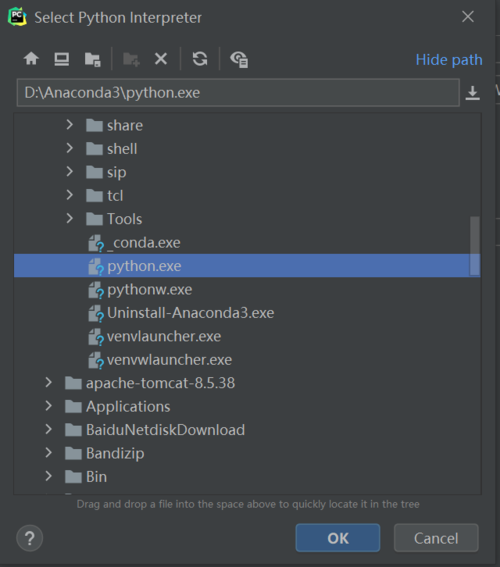Image resolution: width=500 pixels, height=567 pixels.
Task: Expand the apache-tomcat-8.5.38 folder
Action: 49,382
